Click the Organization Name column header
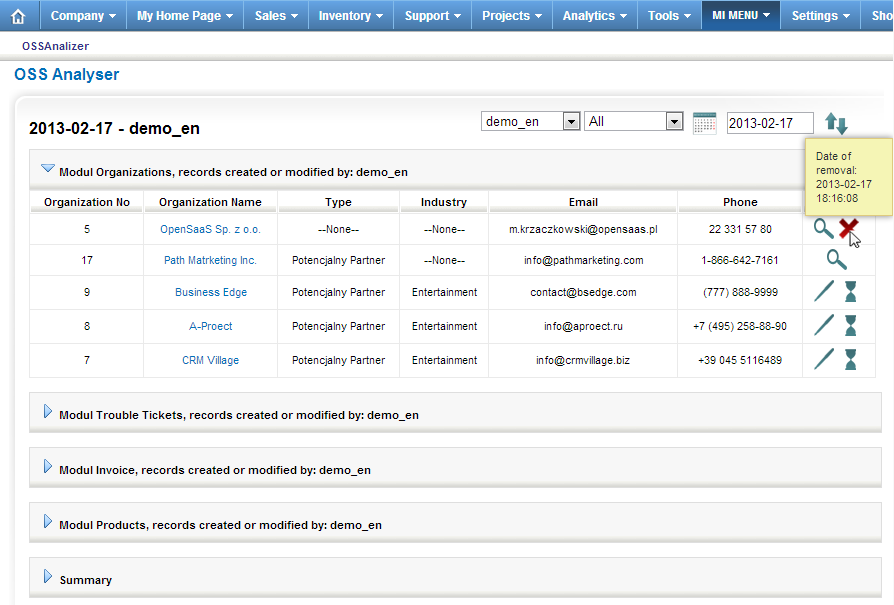 pyautogui.click(x=210, y=202)
